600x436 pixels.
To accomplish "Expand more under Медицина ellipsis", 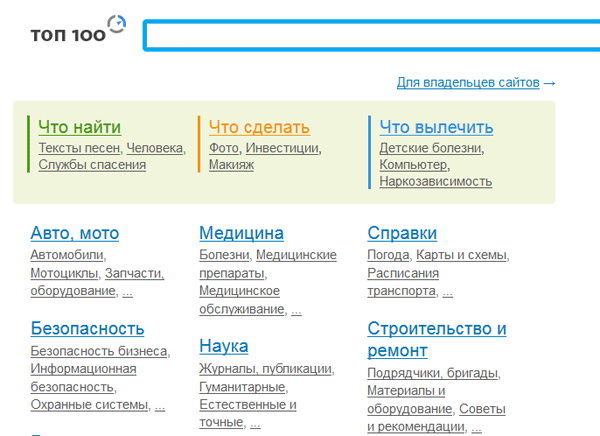I will pos(296,310).
